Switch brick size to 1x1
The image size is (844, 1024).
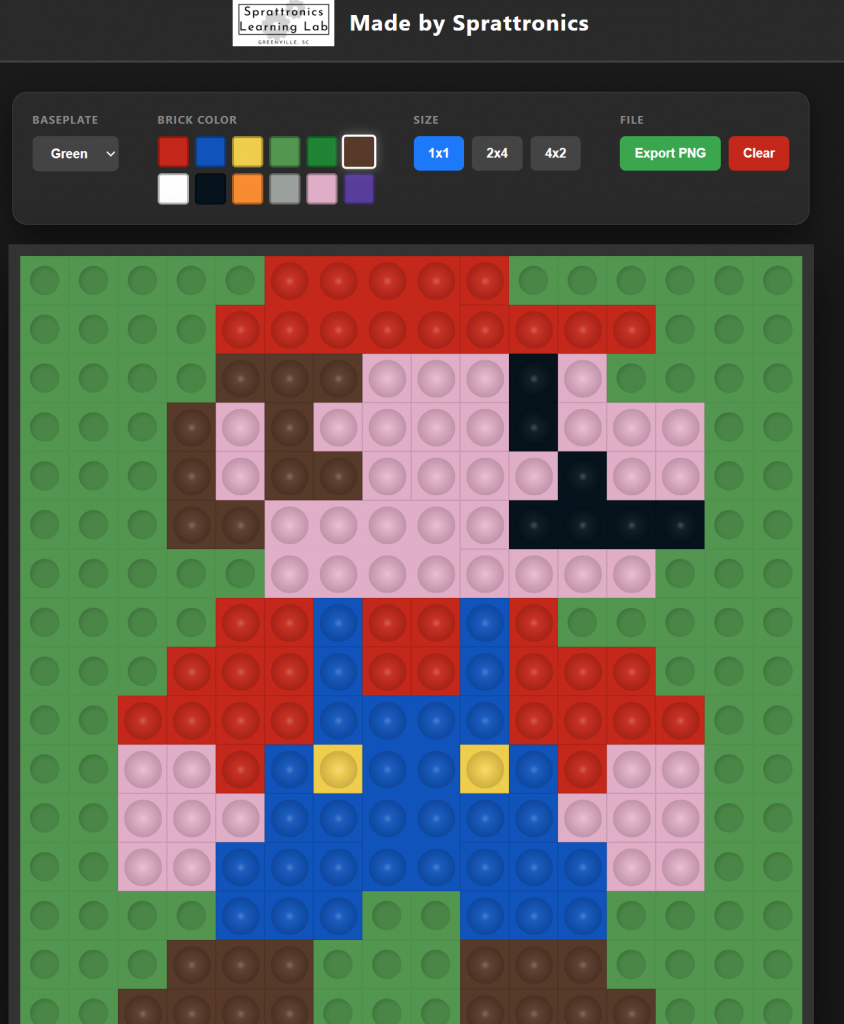pos(439,153)
